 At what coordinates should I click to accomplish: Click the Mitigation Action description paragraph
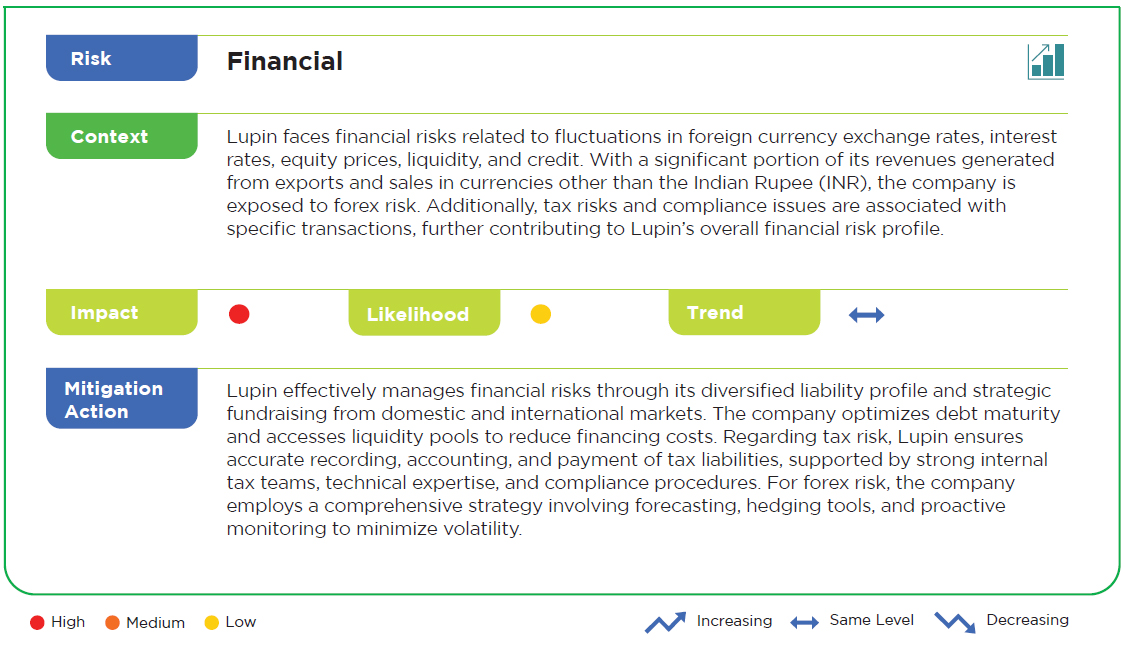[x=644, y=459]
